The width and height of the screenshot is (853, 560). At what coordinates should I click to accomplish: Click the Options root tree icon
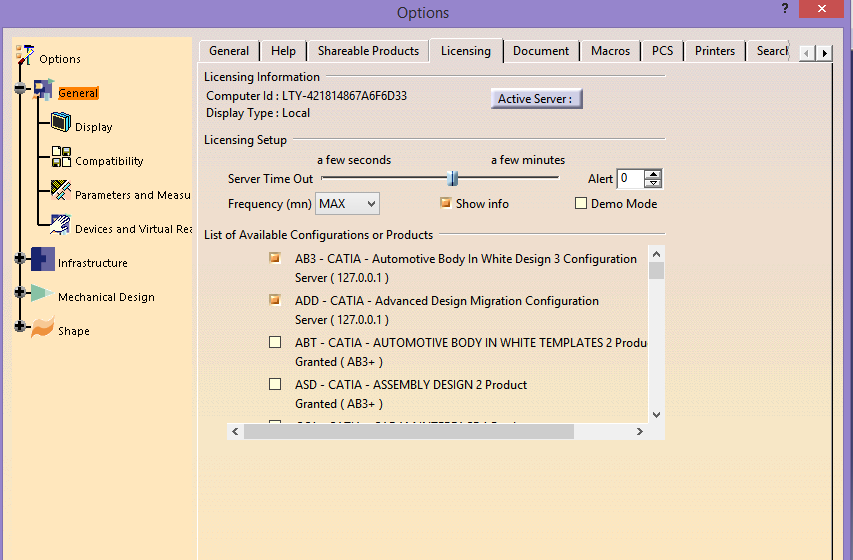click(25, 55)
